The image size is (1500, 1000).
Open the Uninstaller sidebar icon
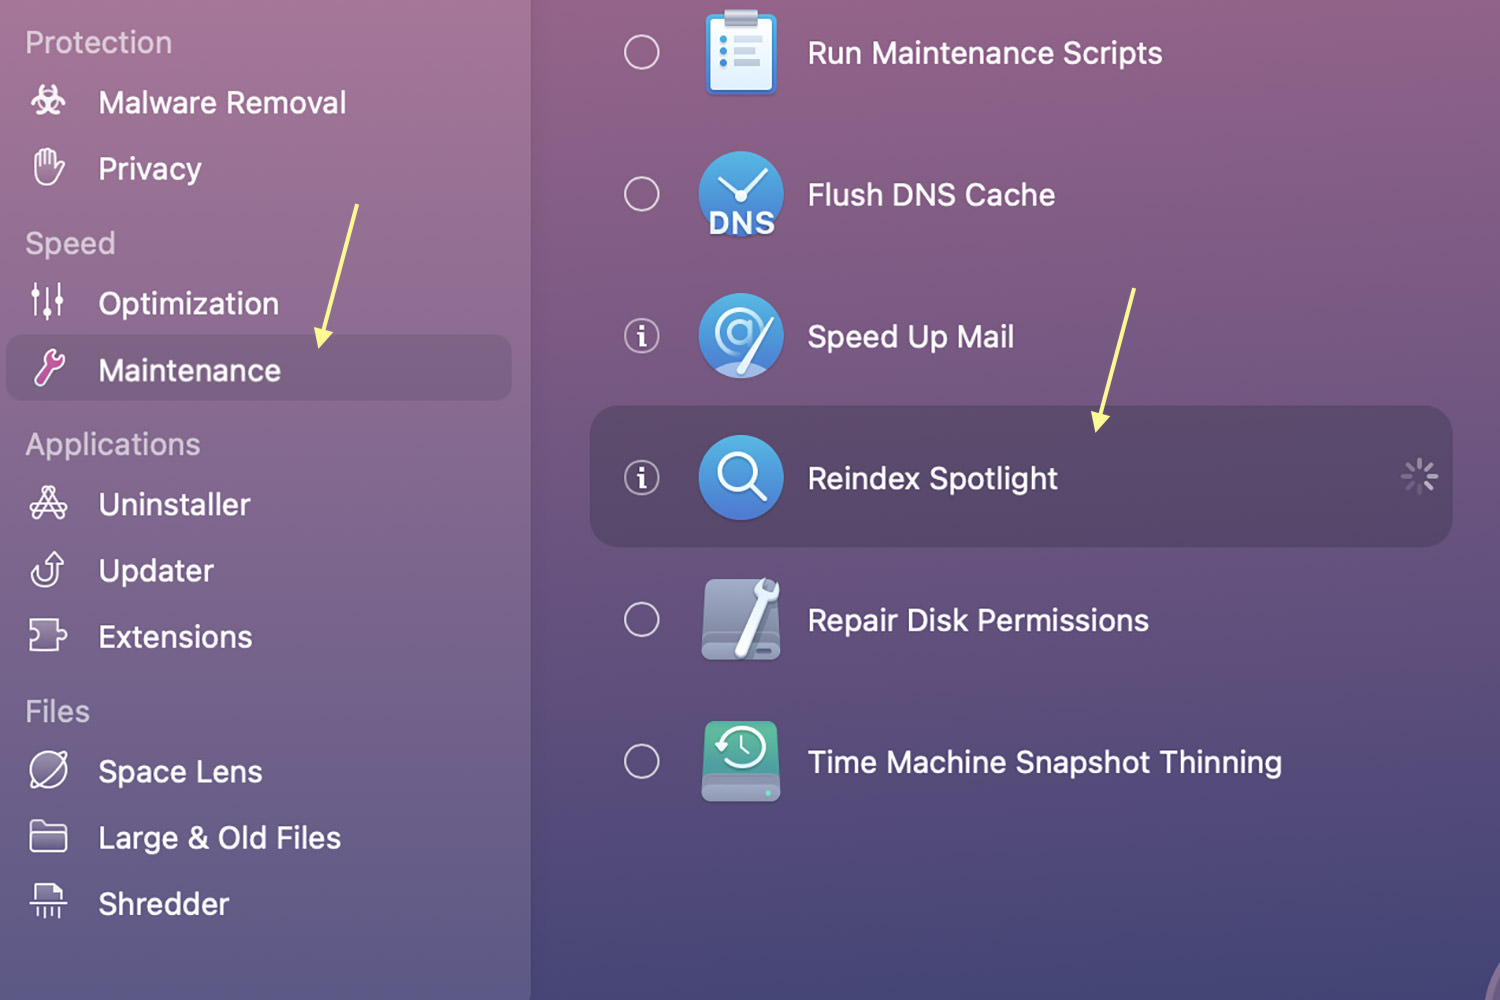click(x=48, y=503)
